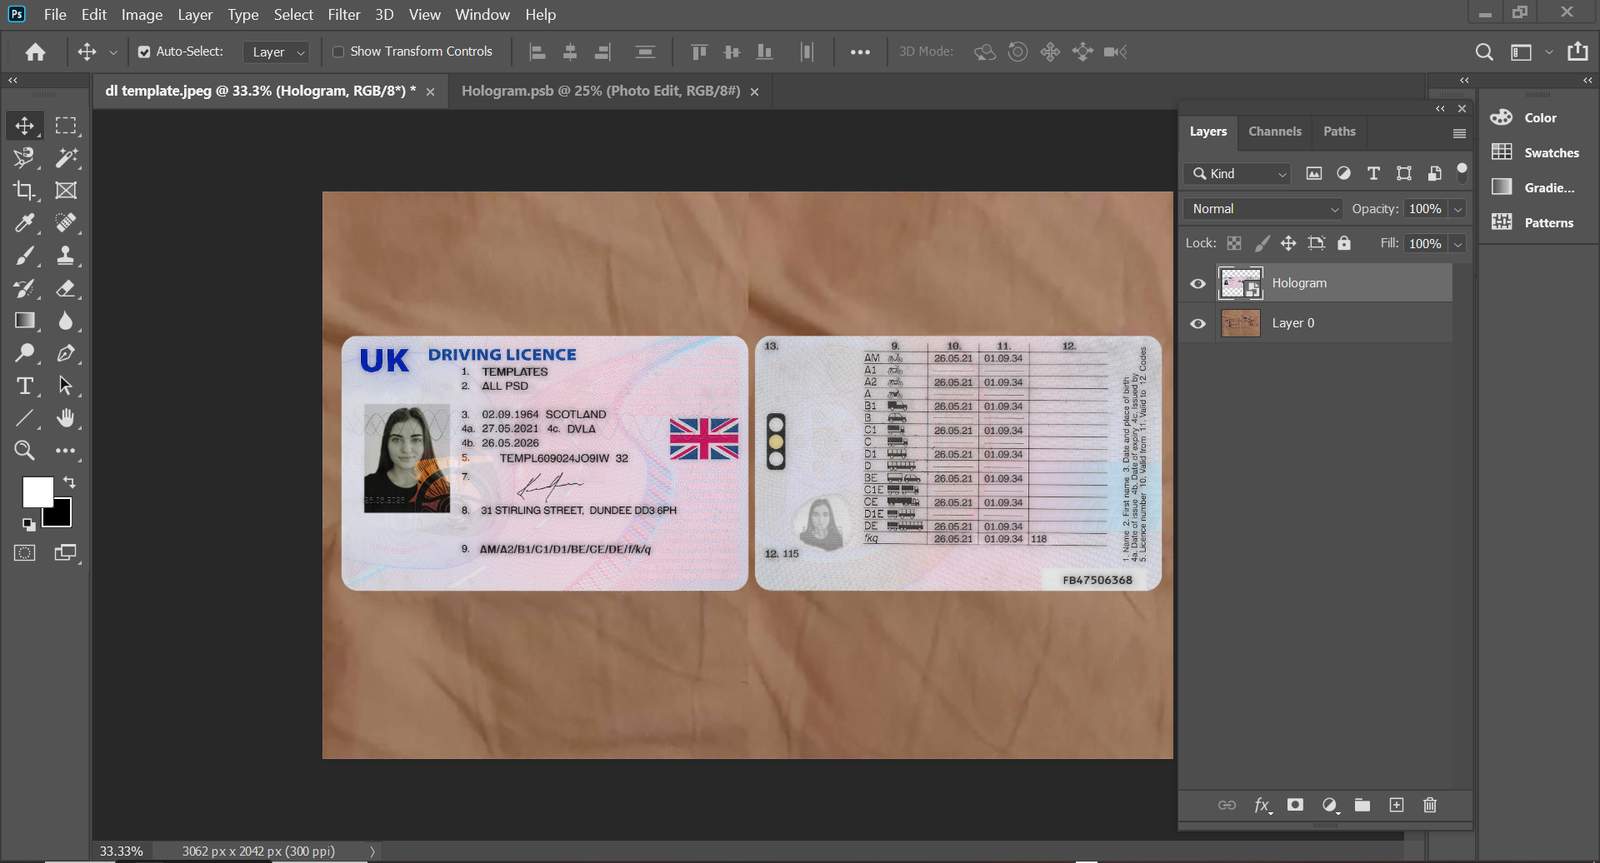1600x863 pixels.
Task: Open the Auto-Select Layer dropdown
Action: tap(275, 52)
